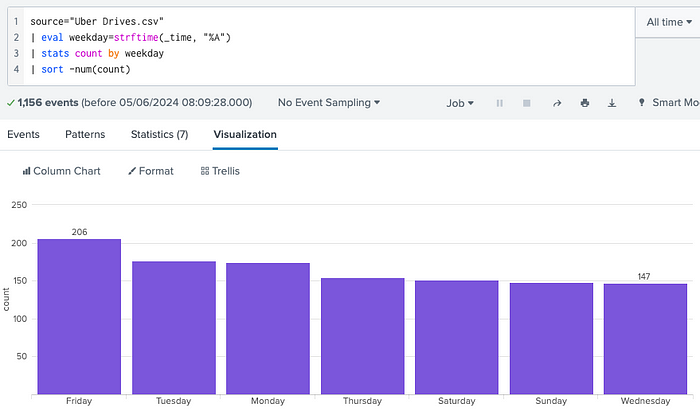
Task: Click the 206 data label
Action: 79,232
